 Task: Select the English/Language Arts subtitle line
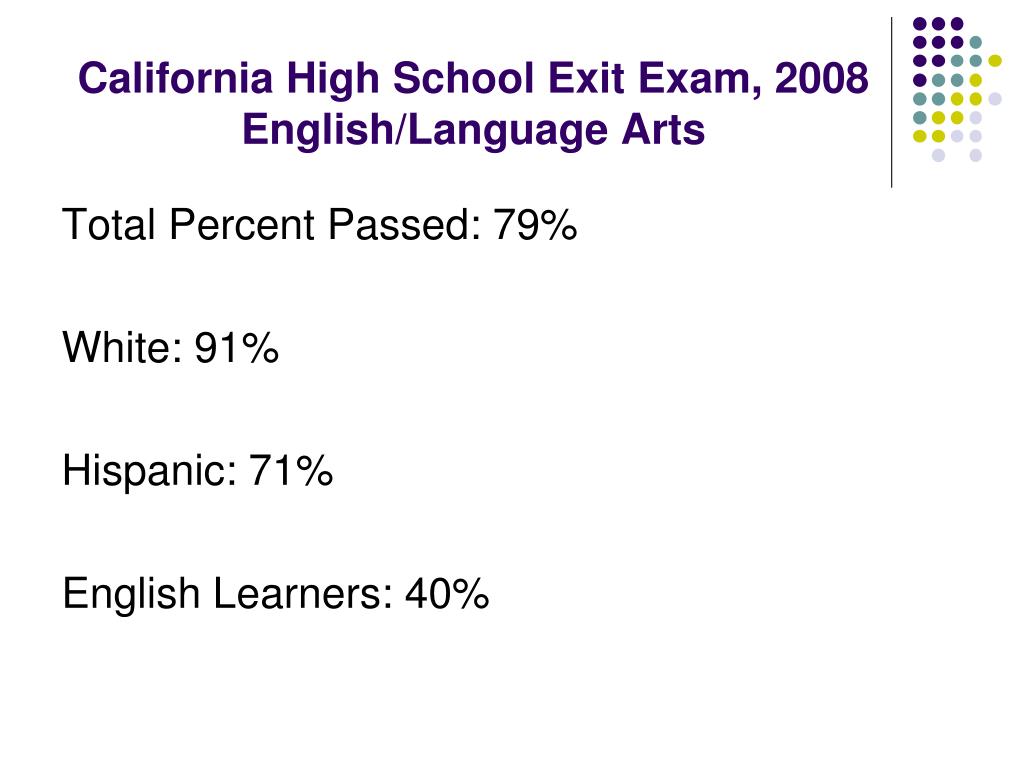pos(473,129)
